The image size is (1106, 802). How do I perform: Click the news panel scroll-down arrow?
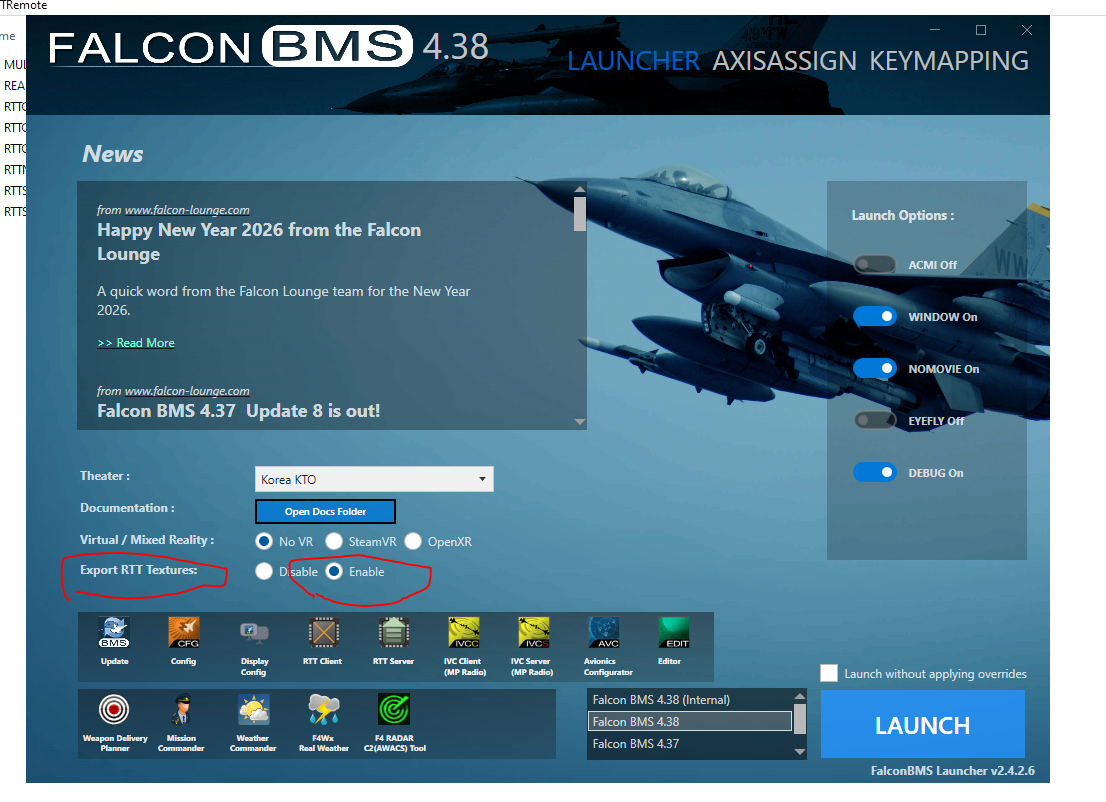(x=580, y=422)
